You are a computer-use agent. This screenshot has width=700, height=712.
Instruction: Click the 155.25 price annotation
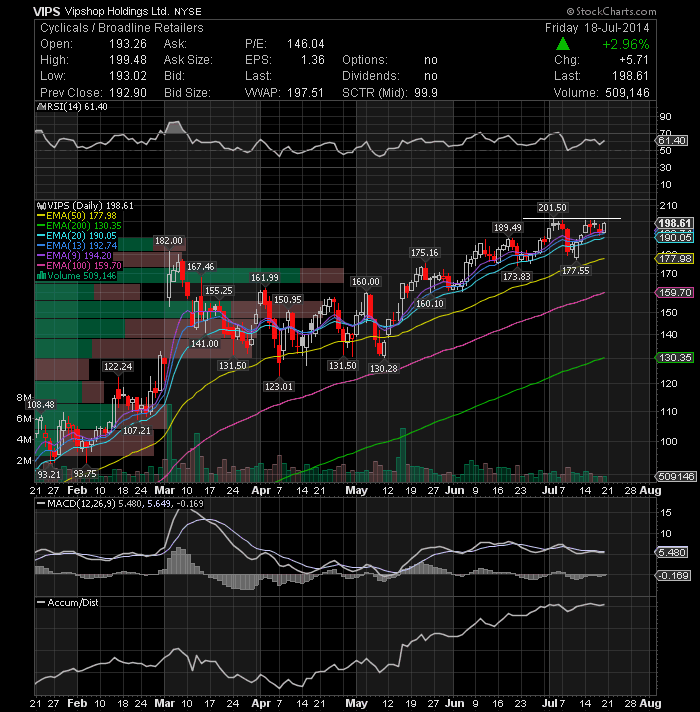(x=219, y=291)
